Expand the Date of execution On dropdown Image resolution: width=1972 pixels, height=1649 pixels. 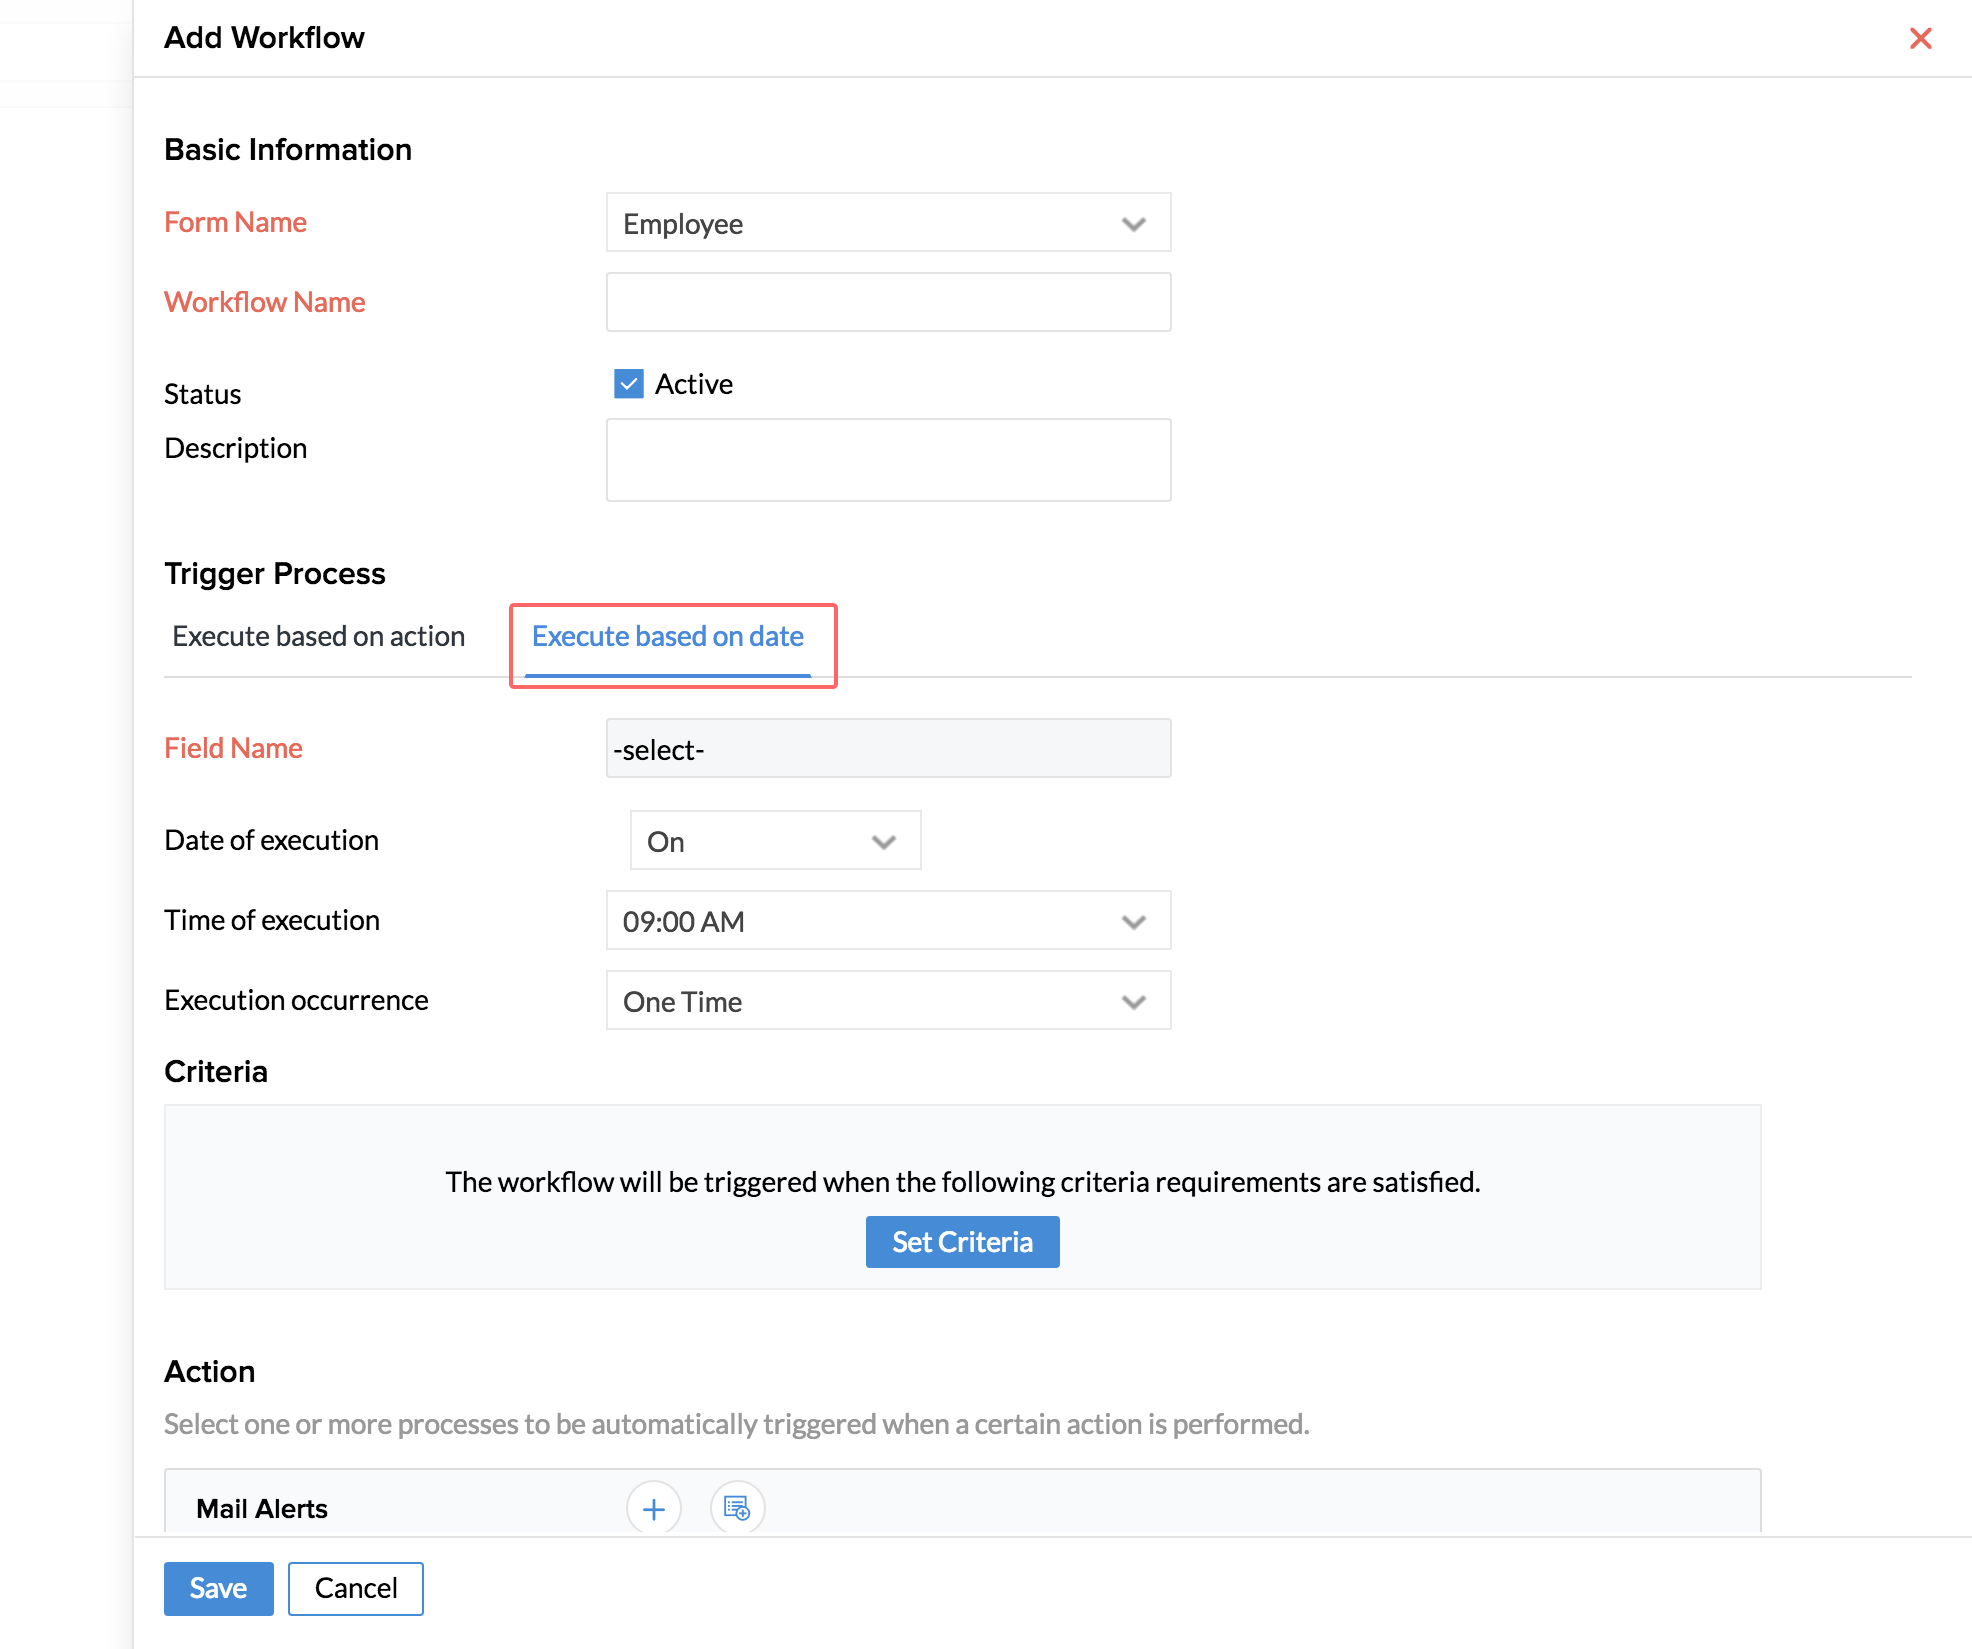tap(774, 841)
